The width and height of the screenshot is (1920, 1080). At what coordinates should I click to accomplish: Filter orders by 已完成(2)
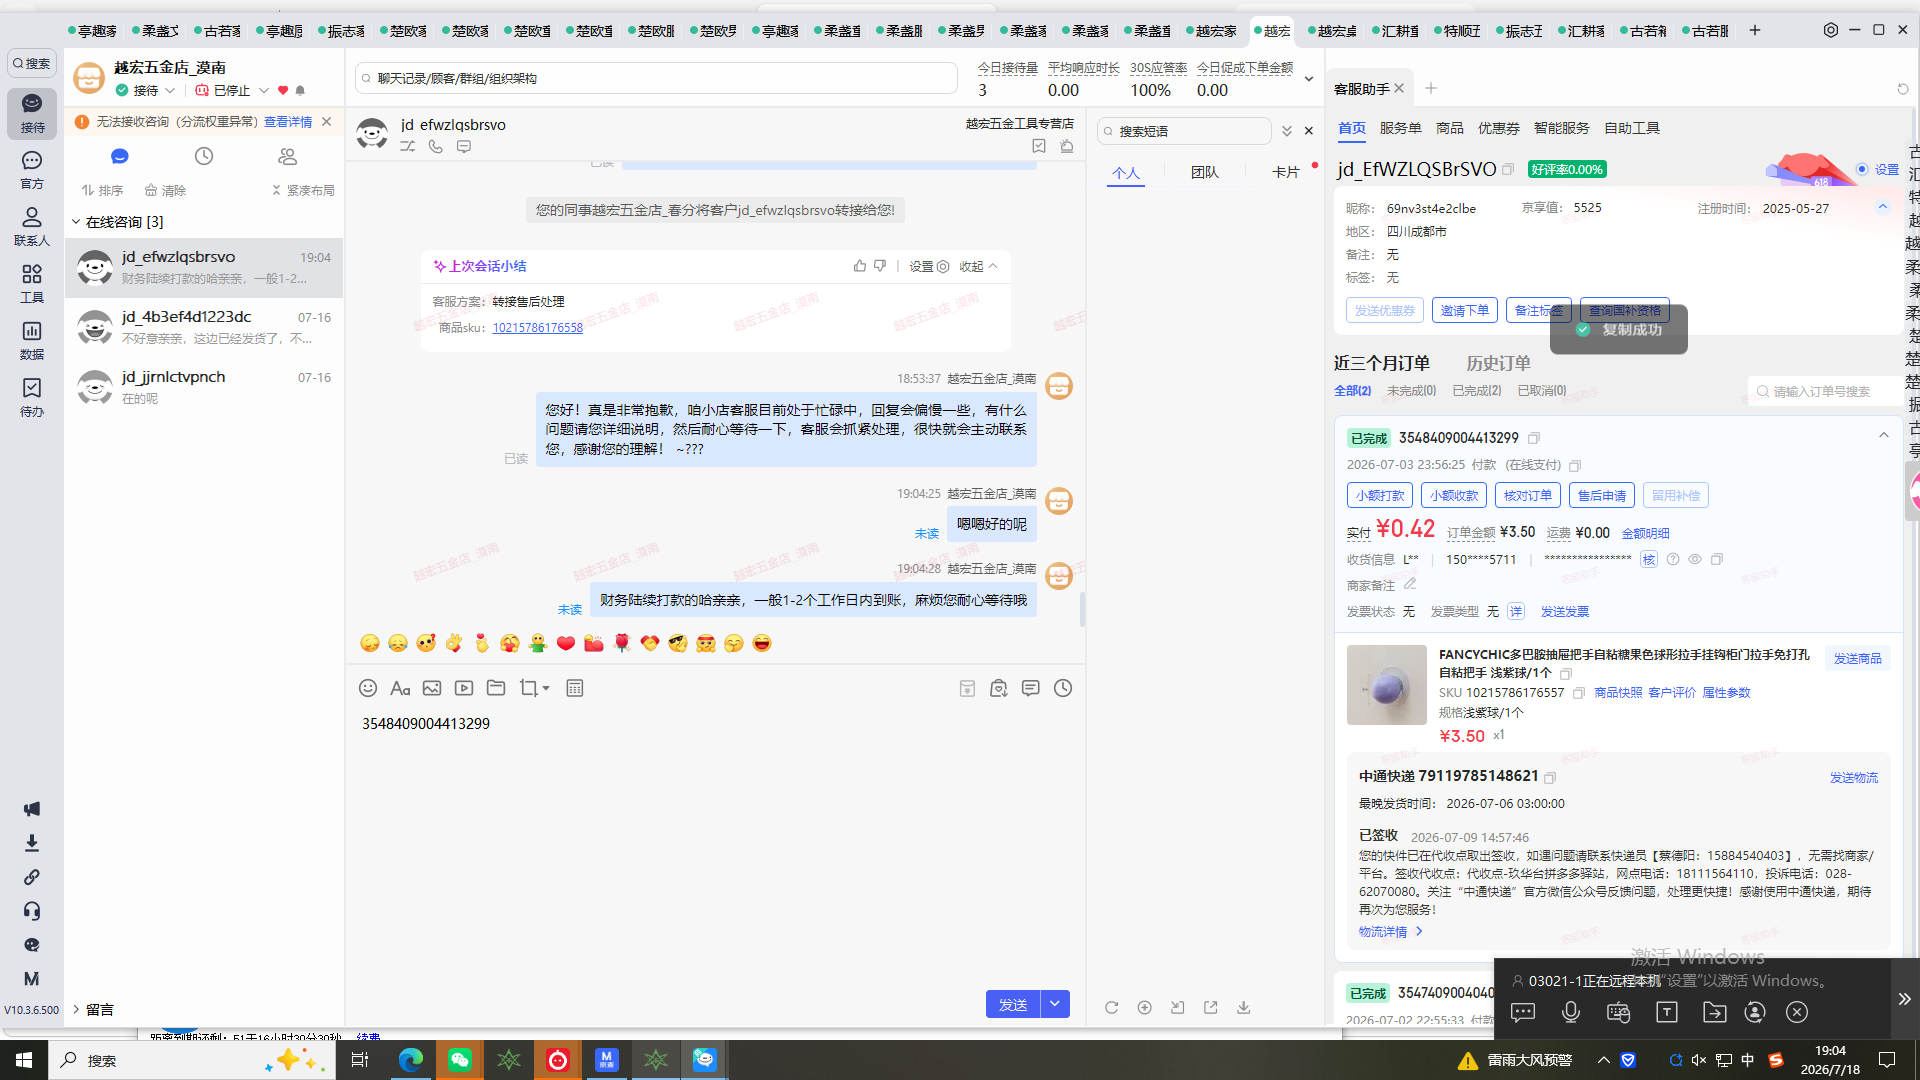click(1476, 391)
